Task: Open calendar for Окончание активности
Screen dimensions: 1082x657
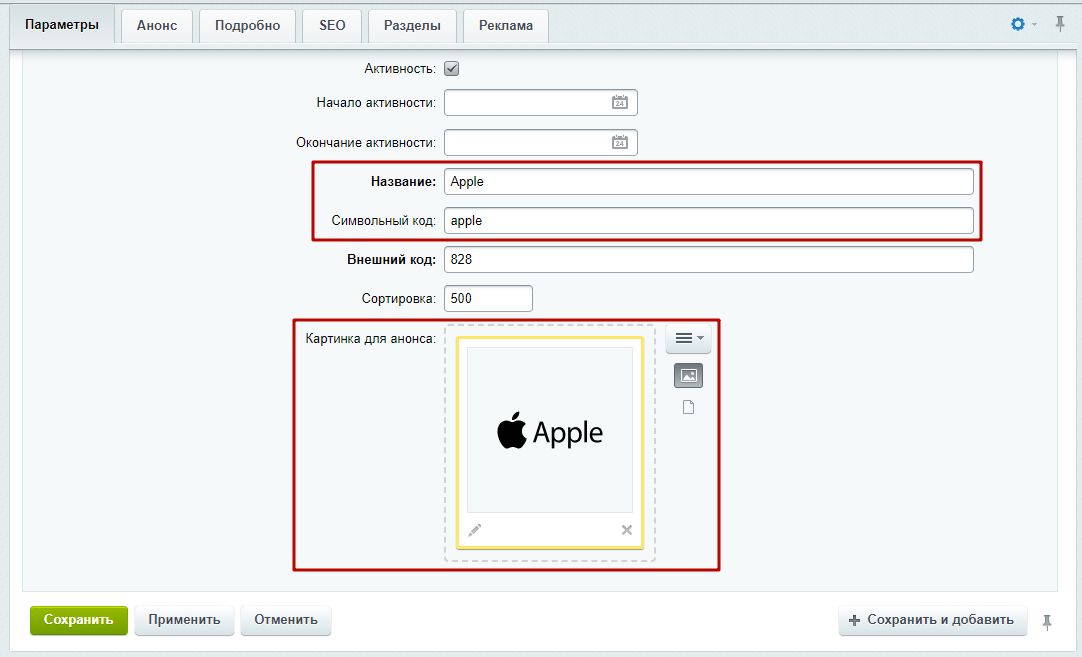Action: (620, 142)
